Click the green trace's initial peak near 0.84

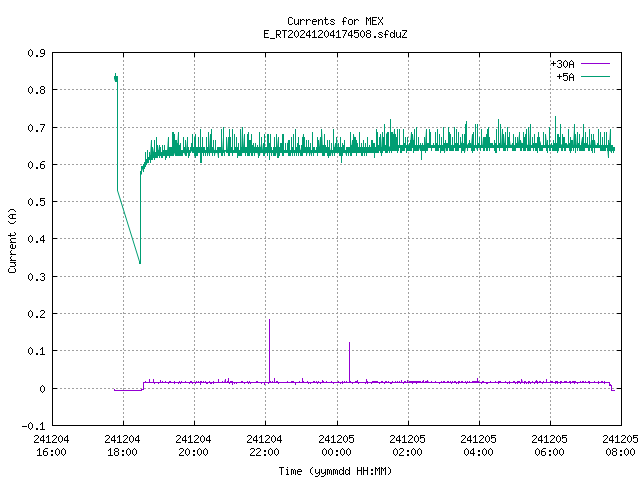click(x=116, y=76)
